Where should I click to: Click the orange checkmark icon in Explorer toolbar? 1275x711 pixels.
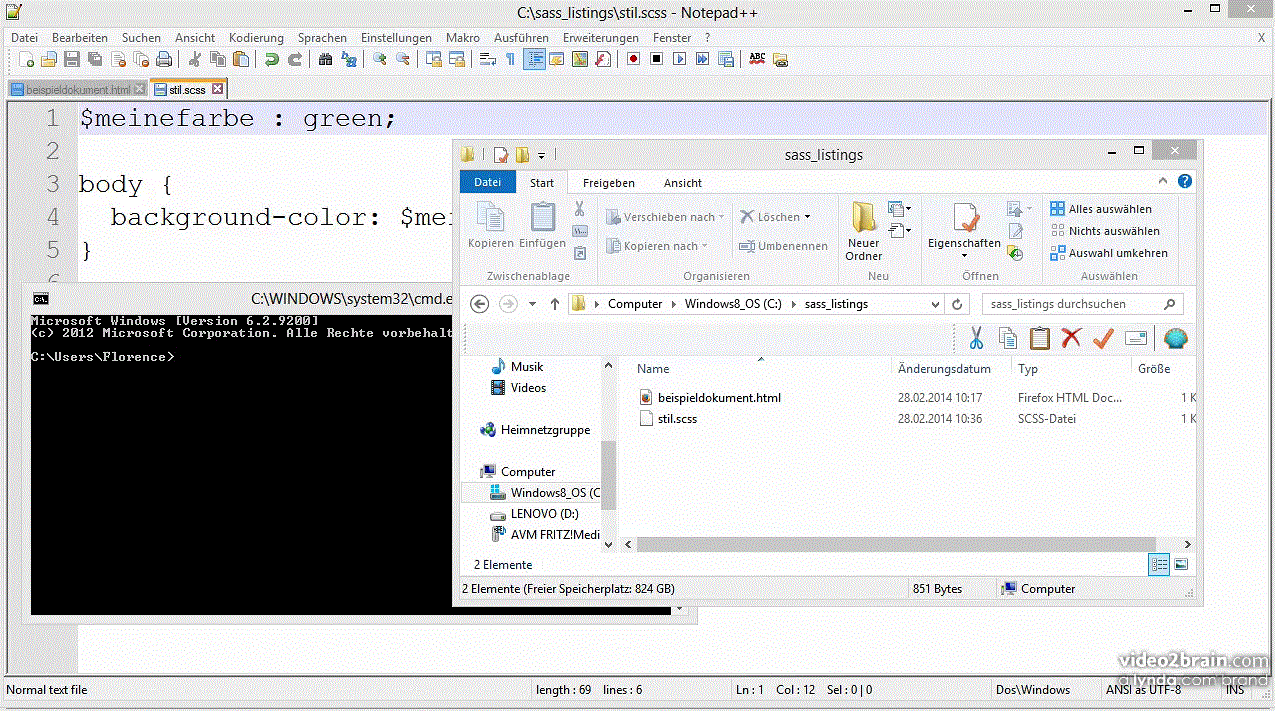1103,339
